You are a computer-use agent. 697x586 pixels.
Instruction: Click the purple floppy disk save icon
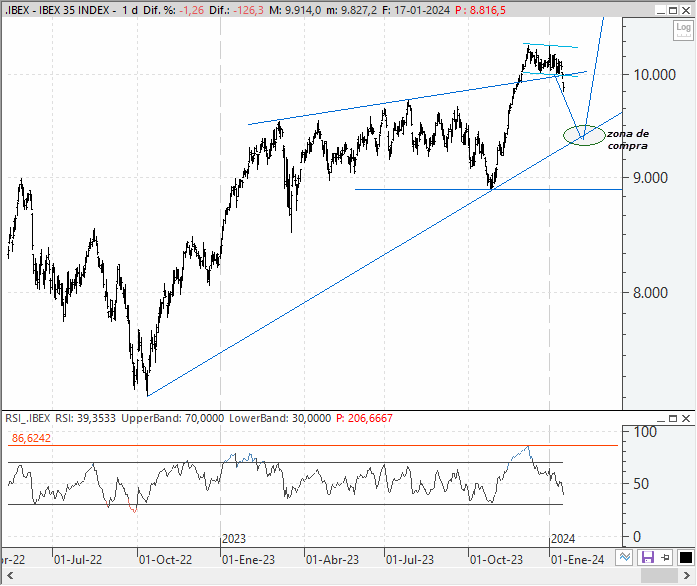[648, 557]
